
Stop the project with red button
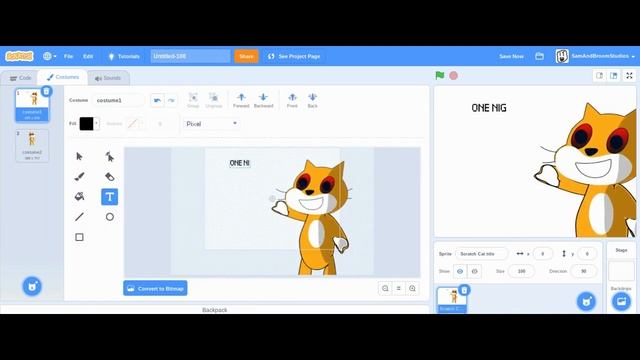(x=453, y=76)
